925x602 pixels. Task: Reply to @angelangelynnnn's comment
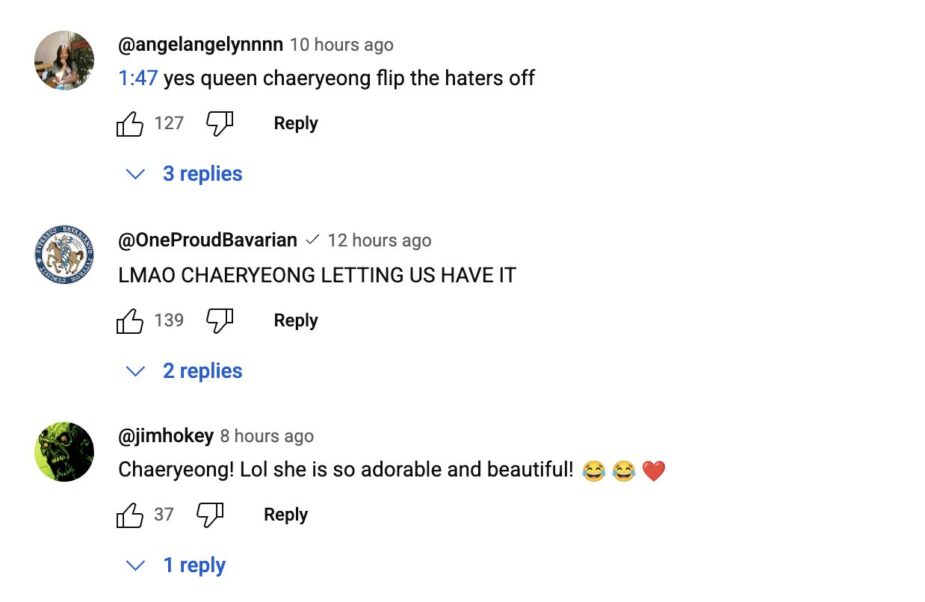[x=295, y=124]
